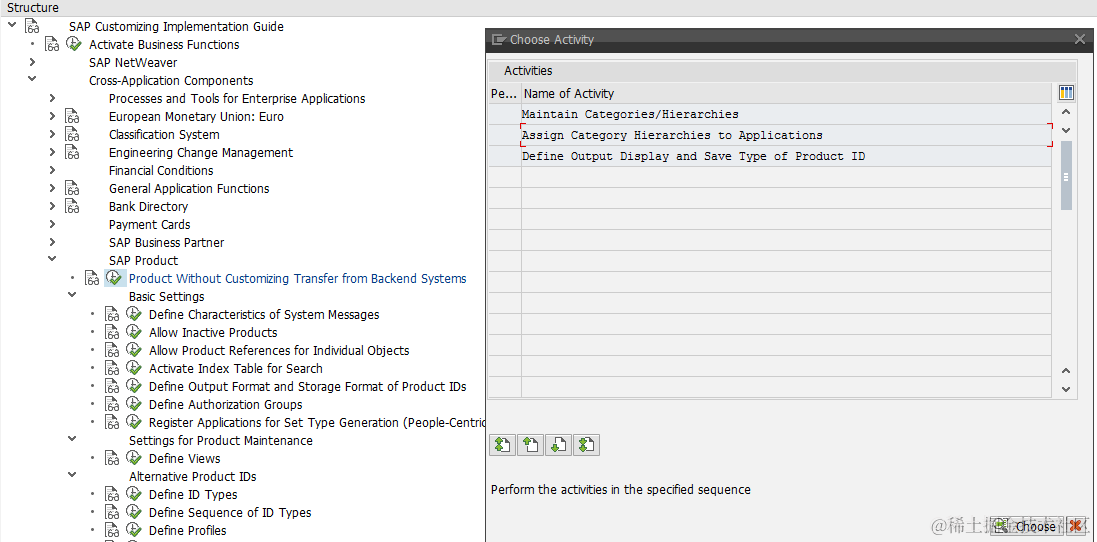This screenshot has width=1097, height=542.
Task: Select the Activate Index Table for Search label
Action: click(x=236, y=369)
